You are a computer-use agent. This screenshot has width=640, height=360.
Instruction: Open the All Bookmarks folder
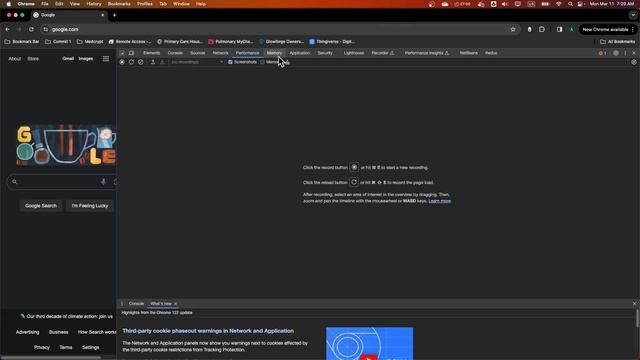(x=618, y=42)
